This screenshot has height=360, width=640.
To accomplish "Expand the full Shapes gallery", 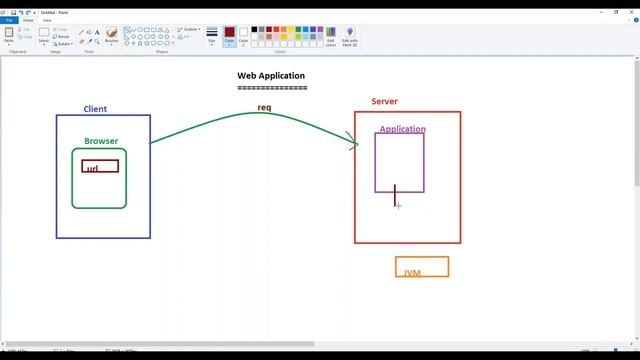I will coord(173,43).
